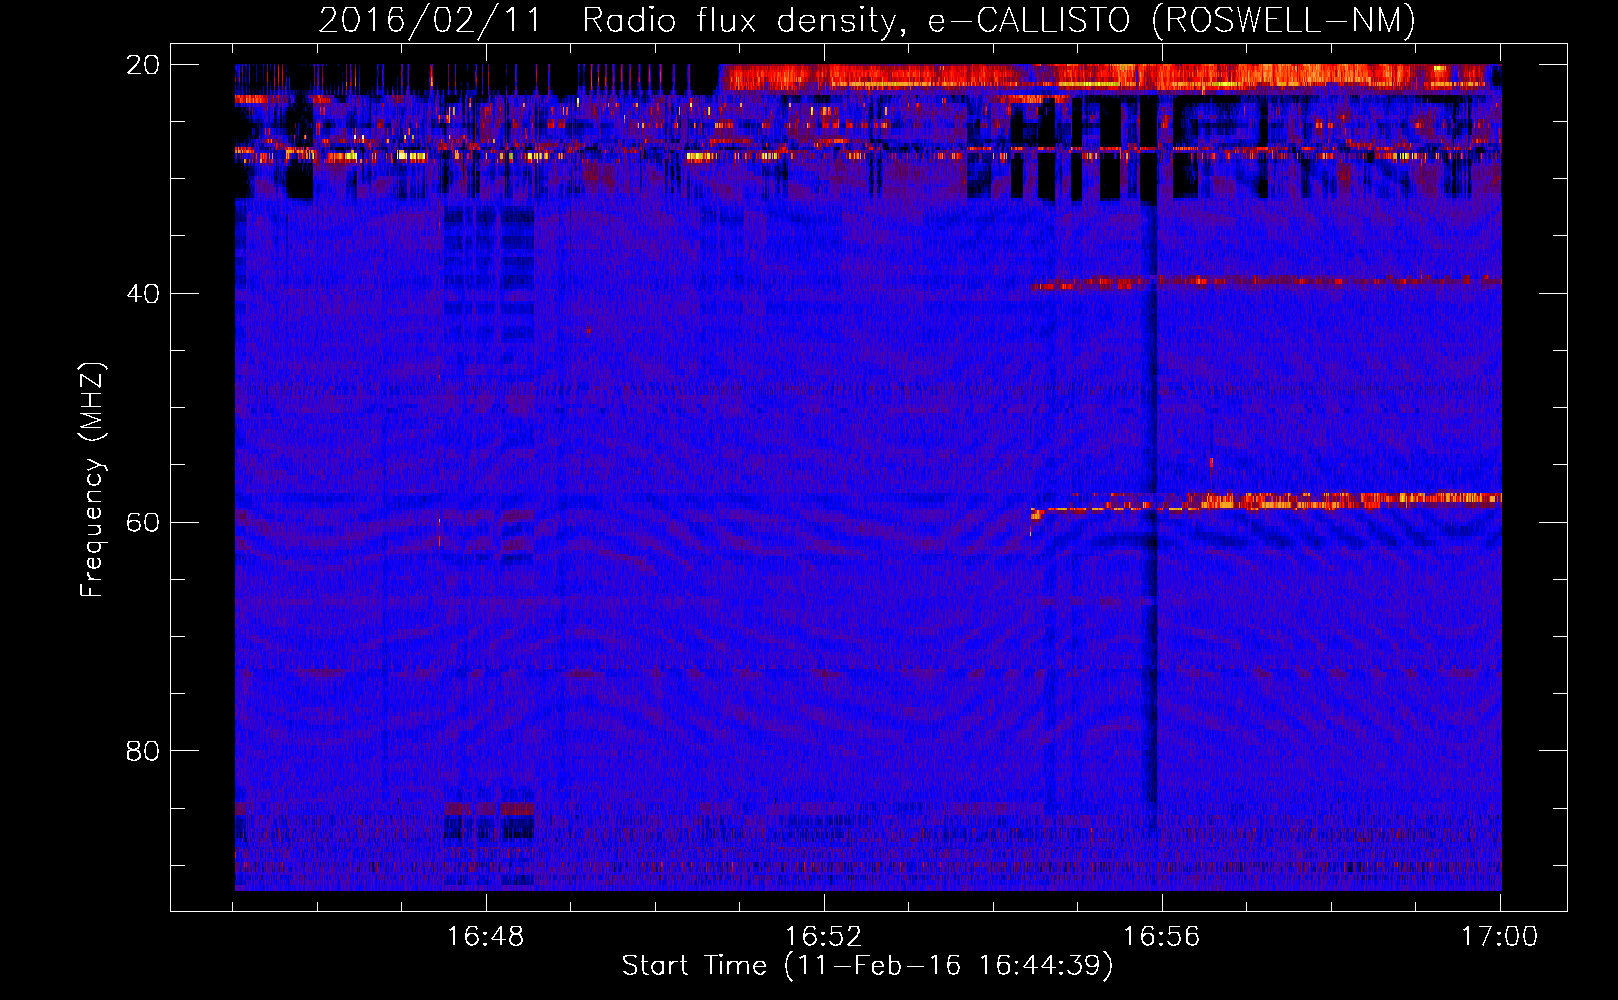
Task: Select the 16:52 time axis label
Action: click(823, 936)
